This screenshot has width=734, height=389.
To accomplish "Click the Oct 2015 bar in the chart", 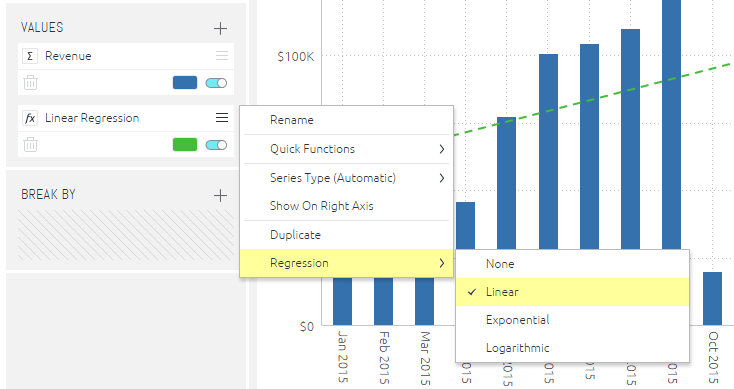I will 712,298.
